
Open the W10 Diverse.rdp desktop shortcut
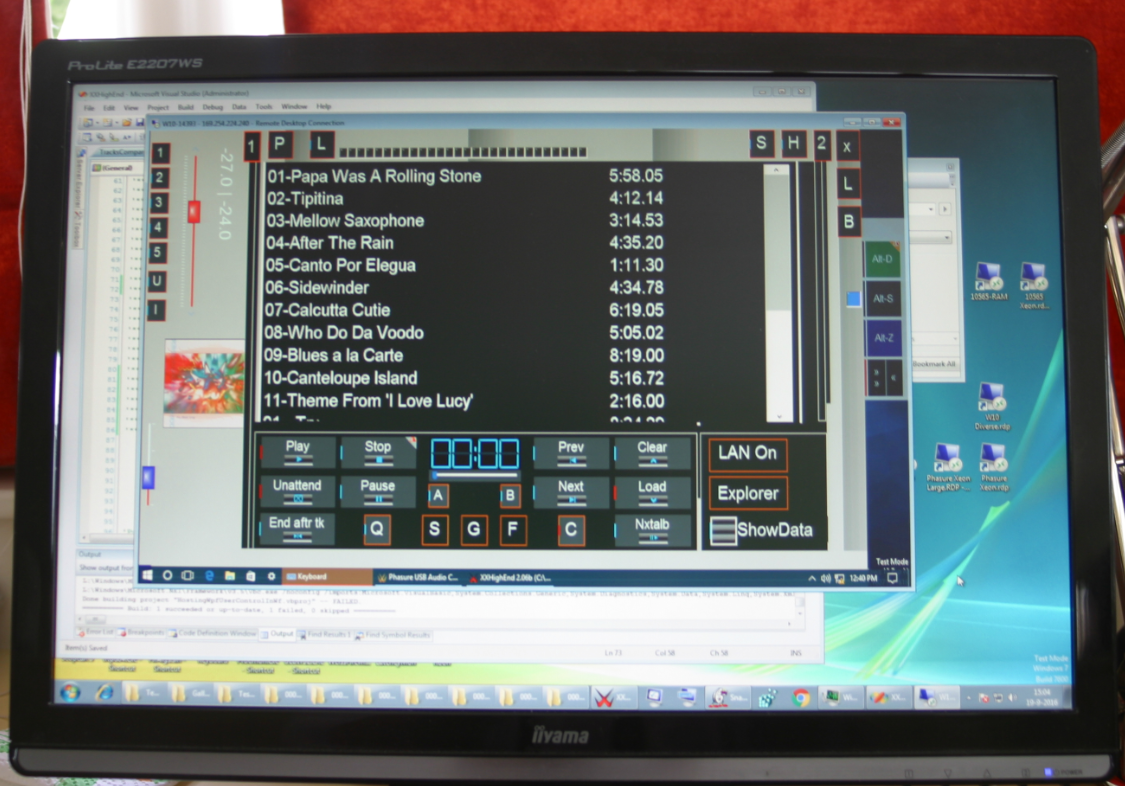992,407
